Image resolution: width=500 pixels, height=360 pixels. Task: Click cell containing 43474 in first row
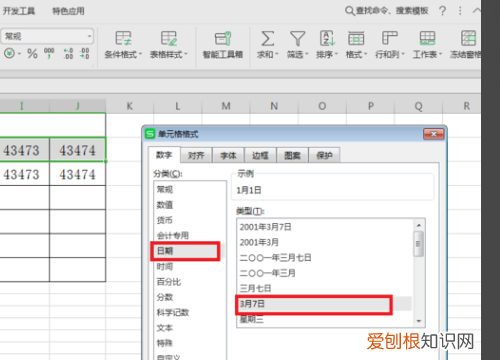click(77, 150)
